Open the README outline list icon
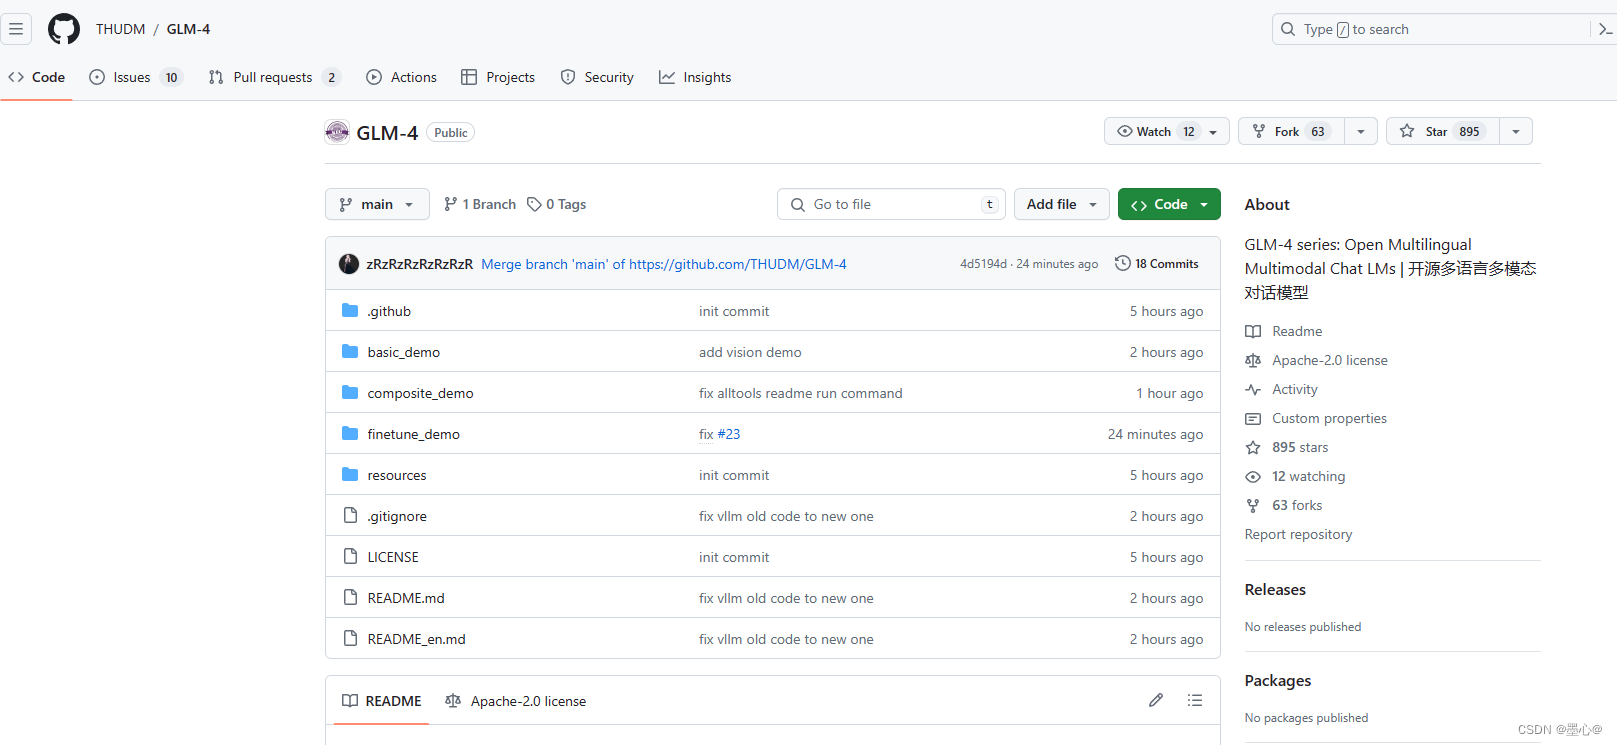This screenshot has height=745, width=1617. (x=1195, y=700)
